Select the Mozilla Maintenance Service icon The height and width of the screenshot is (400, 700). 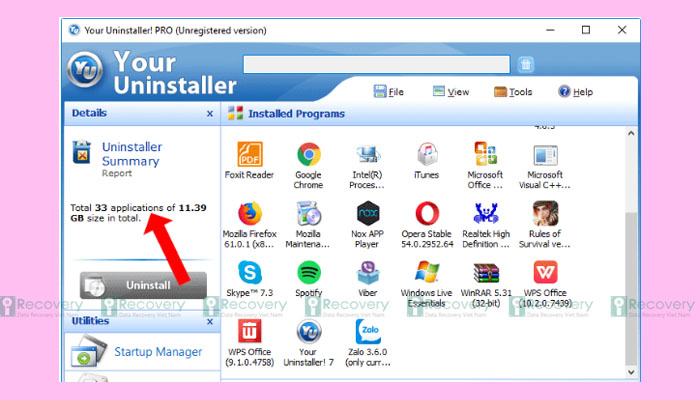click(x=308, y=213)
